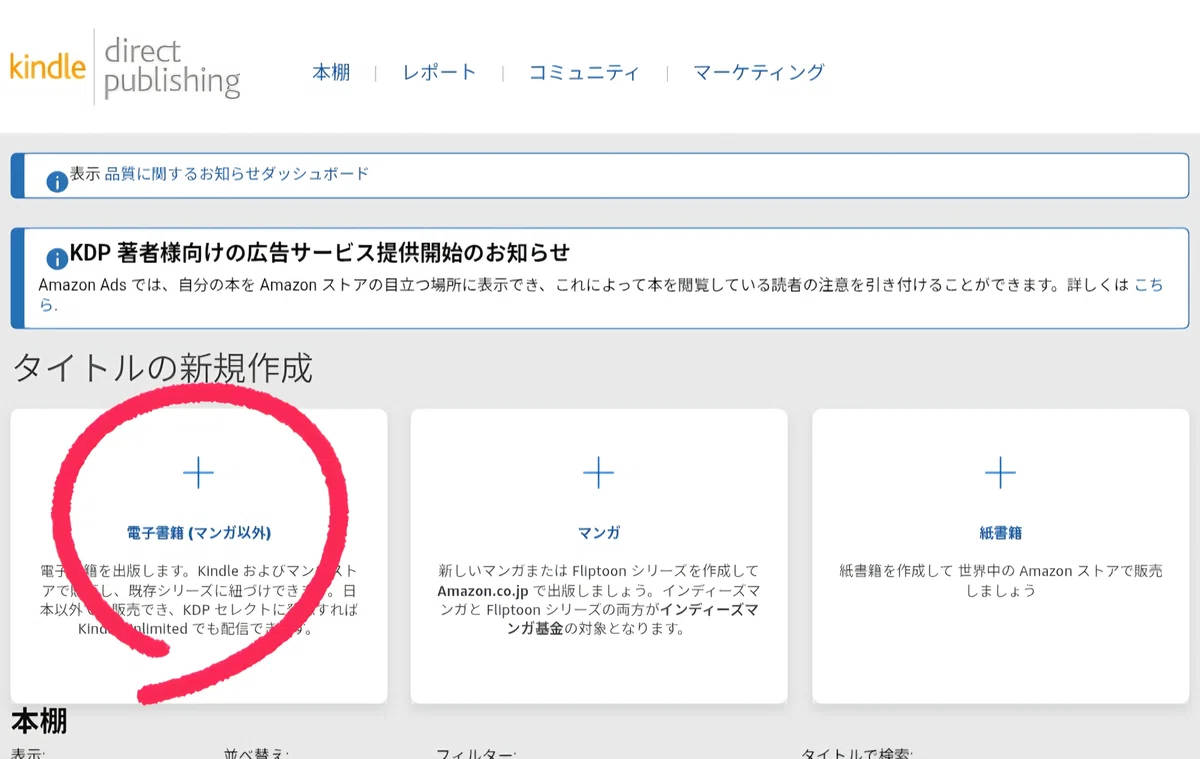Click the Kindle Direct Publishing logo
Viewport: 1200px width, 759px height.
tap(125, 67)
